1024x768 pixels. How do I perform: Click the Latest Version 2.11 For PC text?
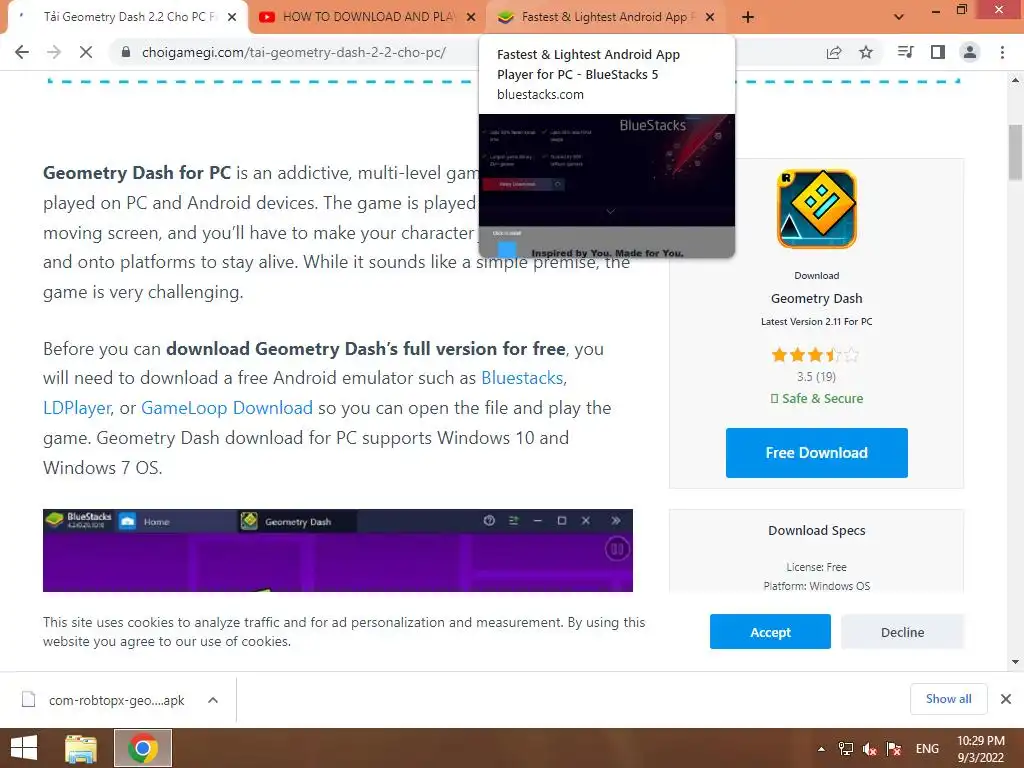pyautogui.click(x=816, y=321)
